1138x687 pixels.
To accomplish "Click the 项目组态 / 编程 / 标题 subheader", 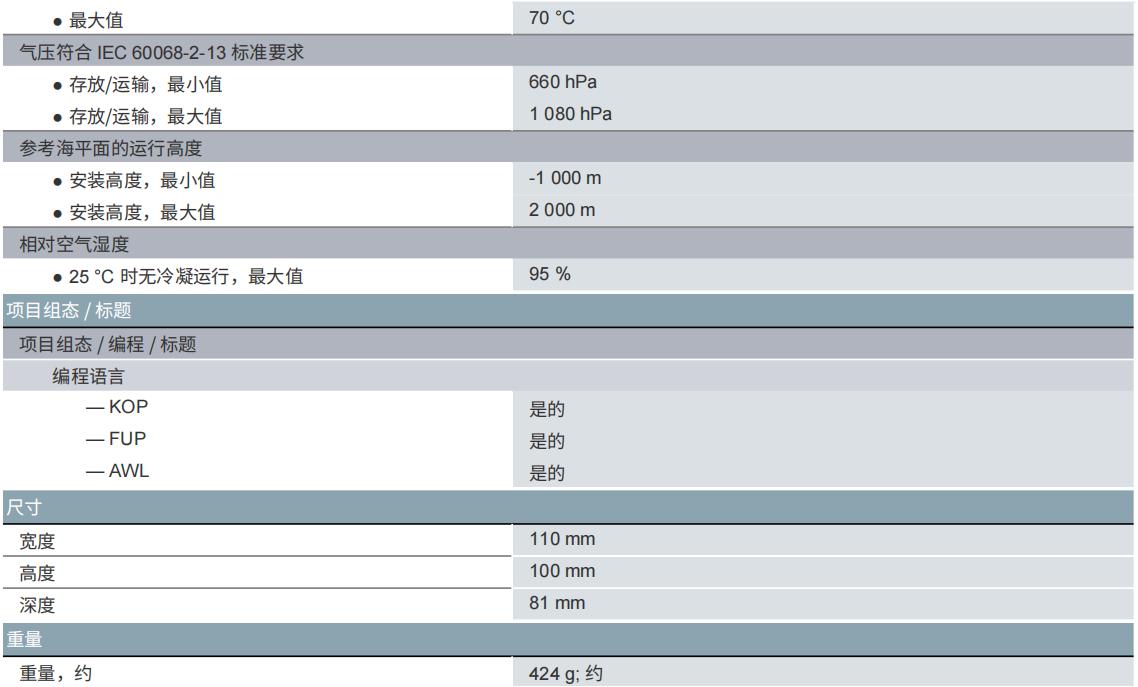I will [108, 345].
